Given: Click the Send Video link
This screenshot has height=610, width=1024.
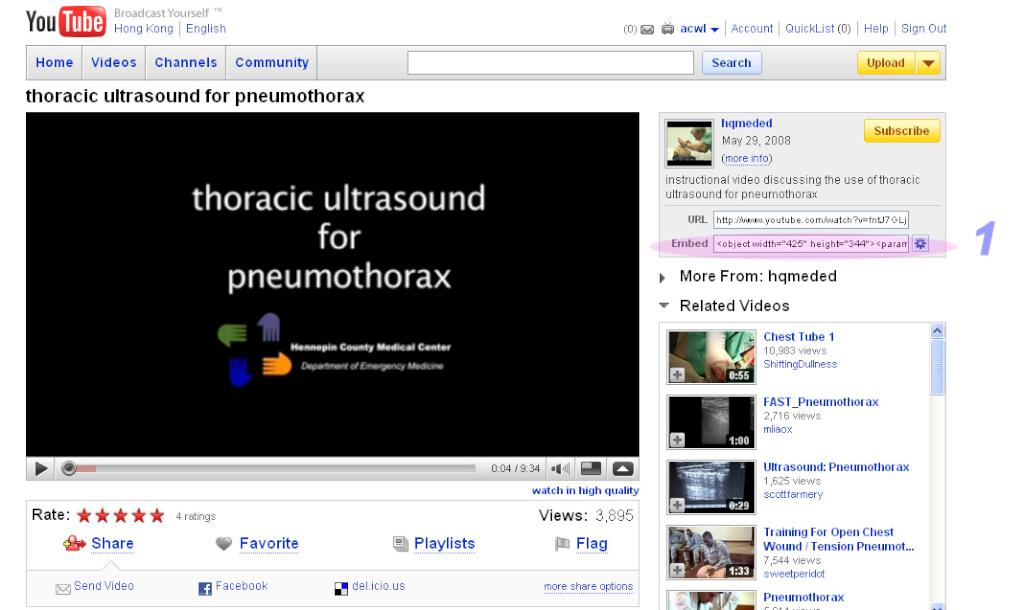Looking at the screenshot, I should pos(104,586).
